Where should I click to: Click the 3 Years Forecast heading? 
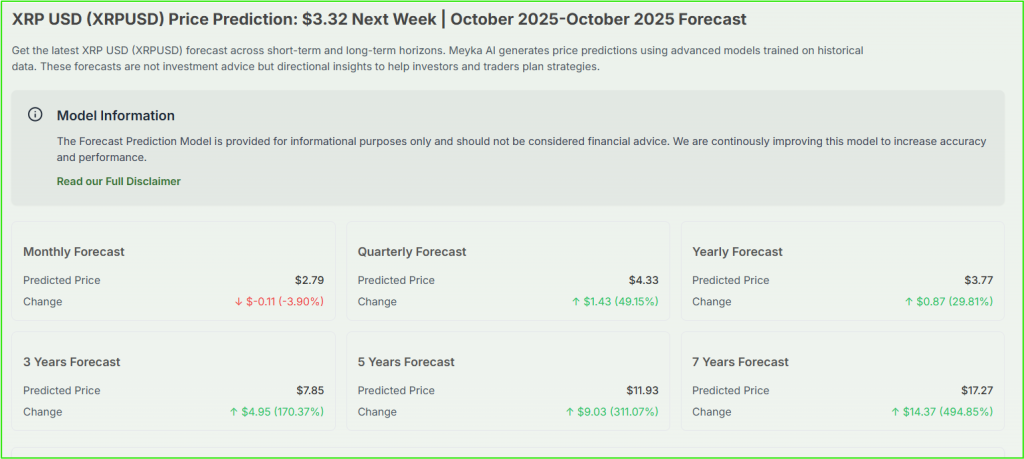point(72,362)
